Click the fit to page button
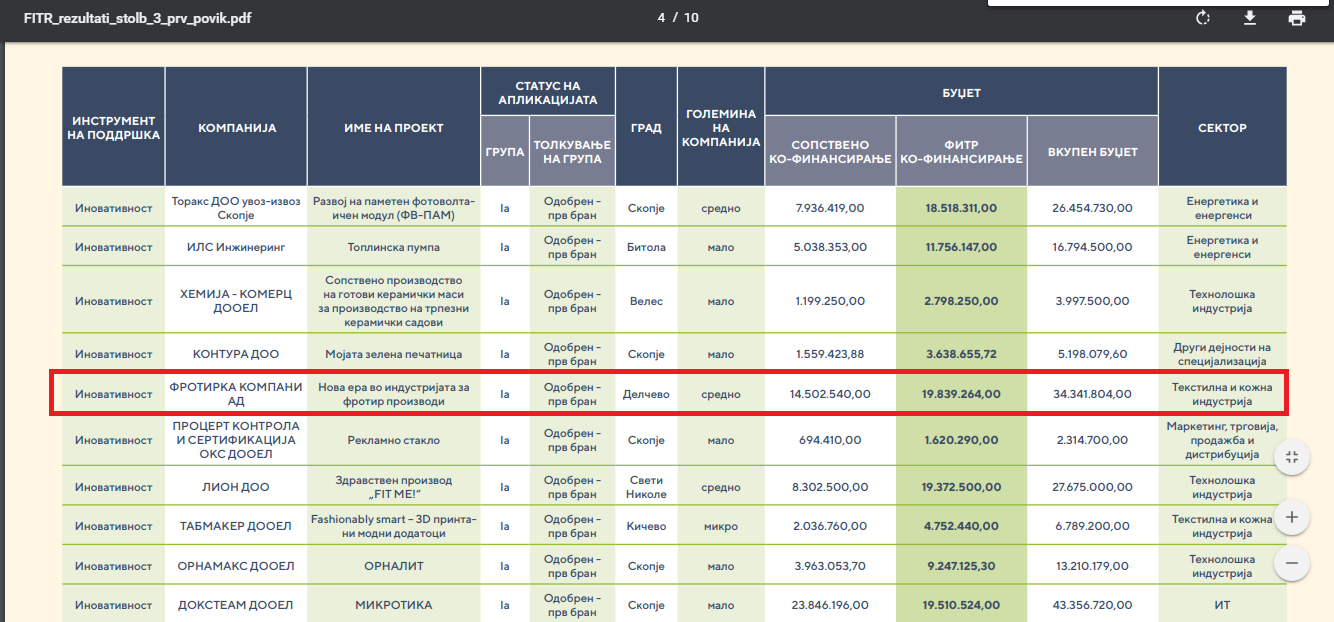1334x622 pixels. (1292, 456)
